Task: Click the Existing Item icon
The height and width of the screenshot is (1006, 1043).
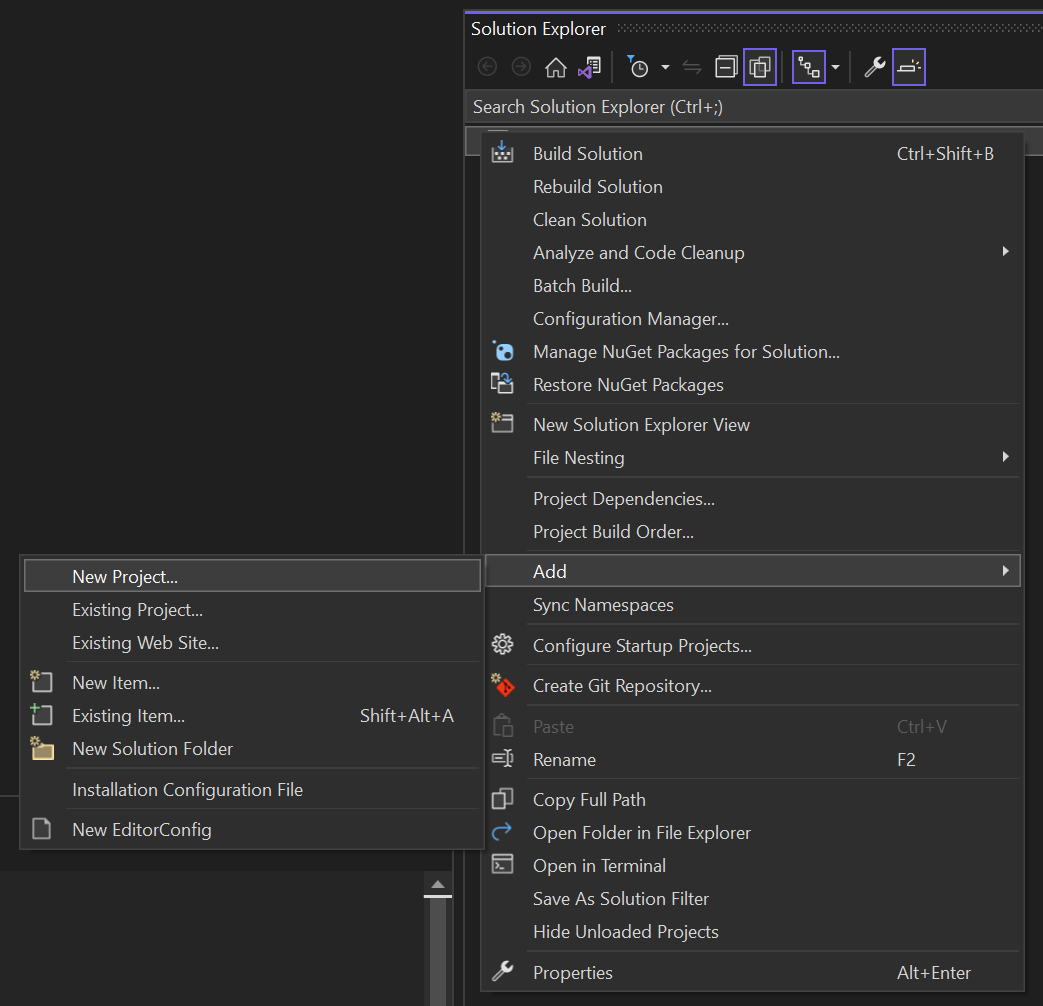Action: coord(41,715)
